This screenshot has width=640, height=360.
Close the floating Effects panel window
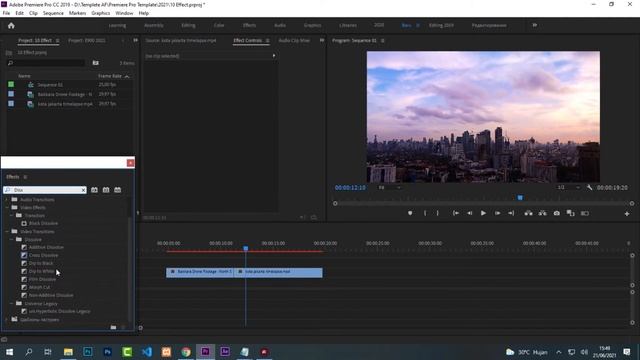click(130, 163)
